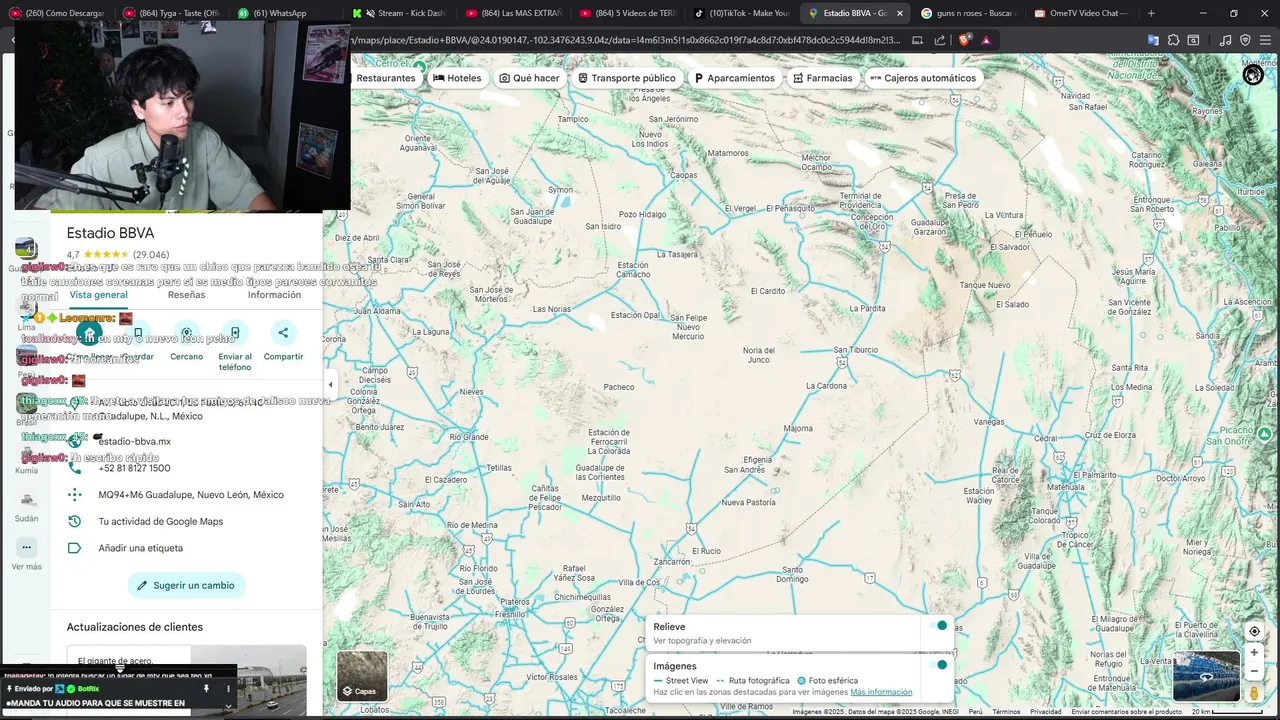1280x720 pixels.
Task: Open Capas layers thumbnail
Action: pyautogui.click(x=362, y=676)
